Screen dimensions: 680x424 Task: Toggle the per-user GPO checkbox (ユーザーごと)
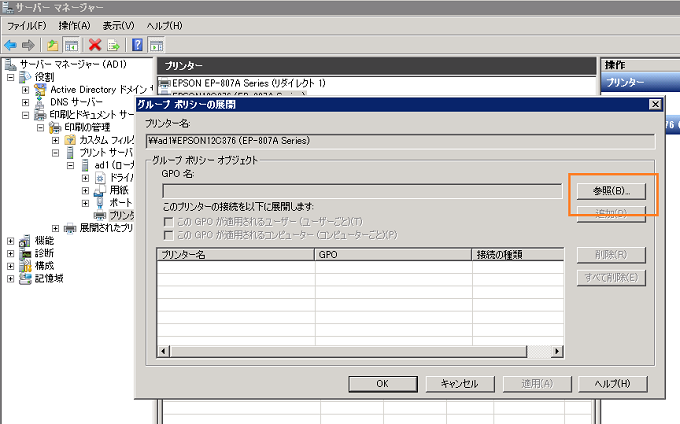[x=168, y=220]
